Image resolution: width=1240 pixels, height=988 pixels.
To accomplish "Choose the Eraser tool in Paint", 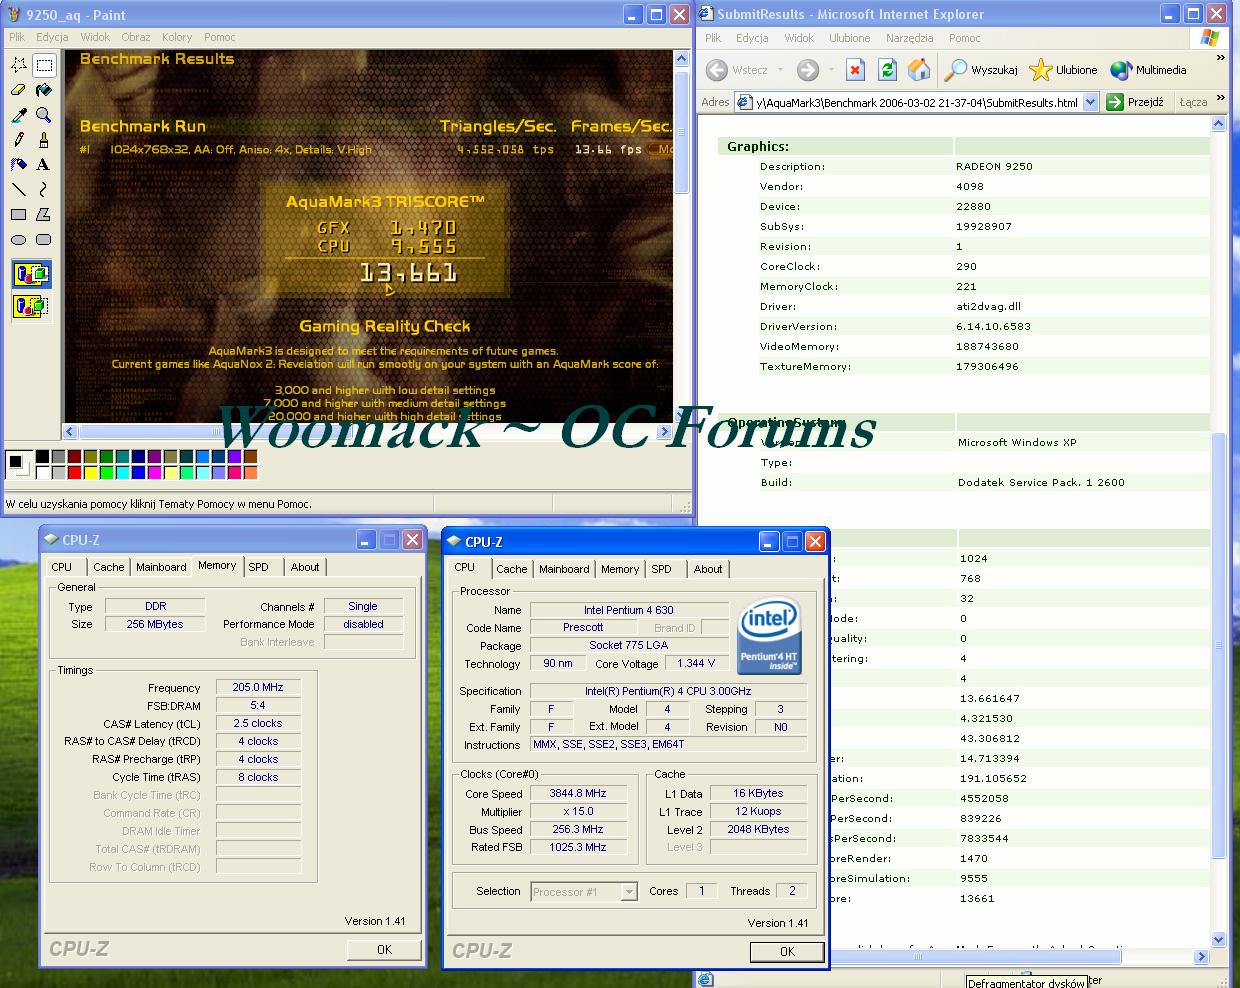I will point(19,90).
